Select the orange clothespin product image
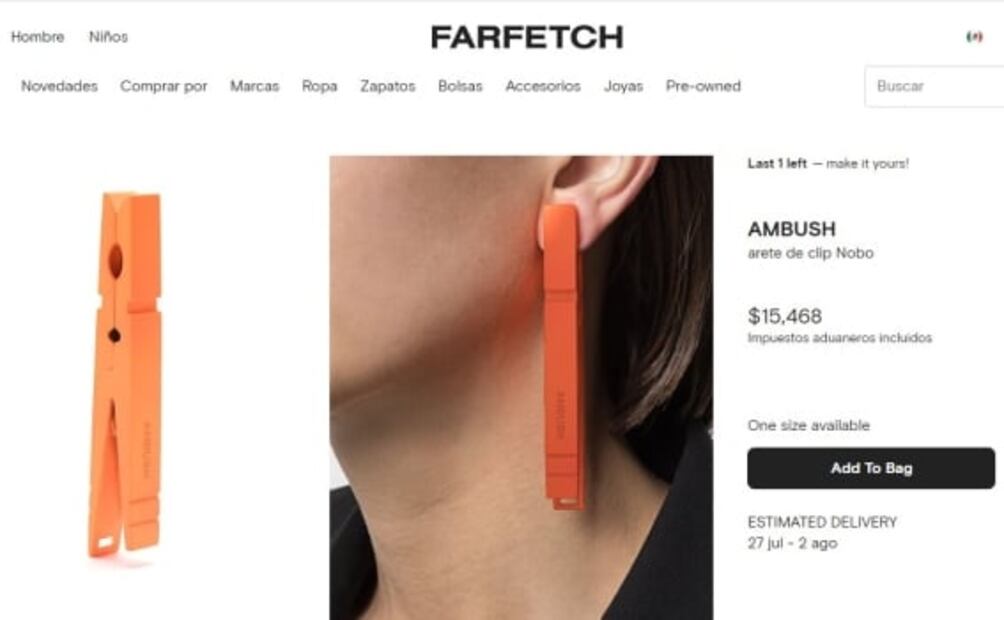 tap(126, 373)
